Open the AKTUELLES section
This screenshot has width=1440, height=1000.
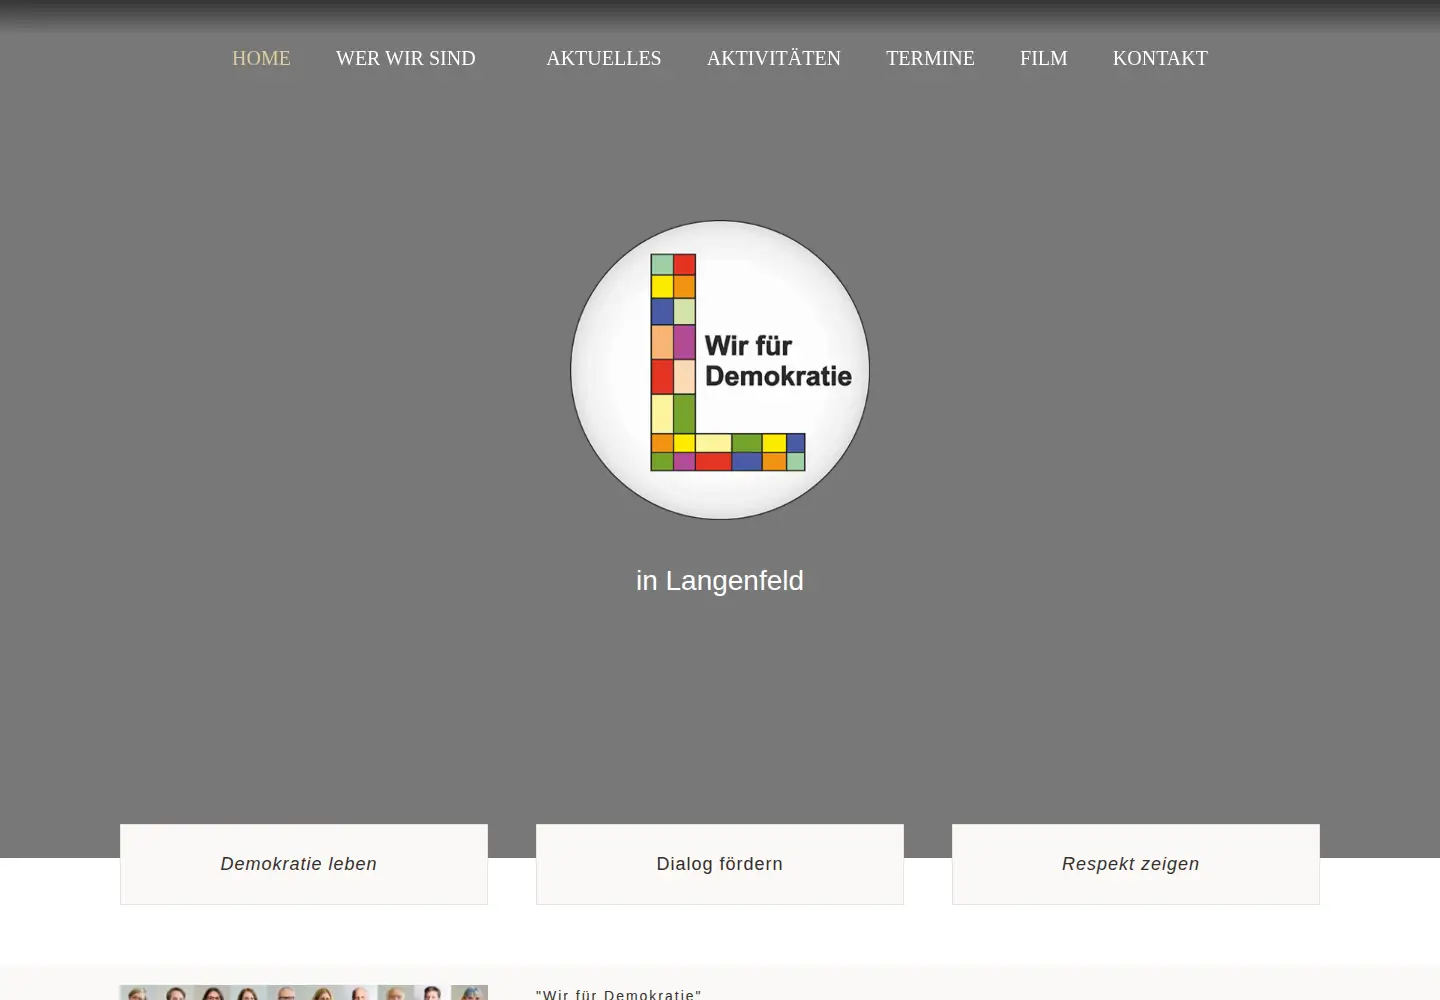[604, 58]
